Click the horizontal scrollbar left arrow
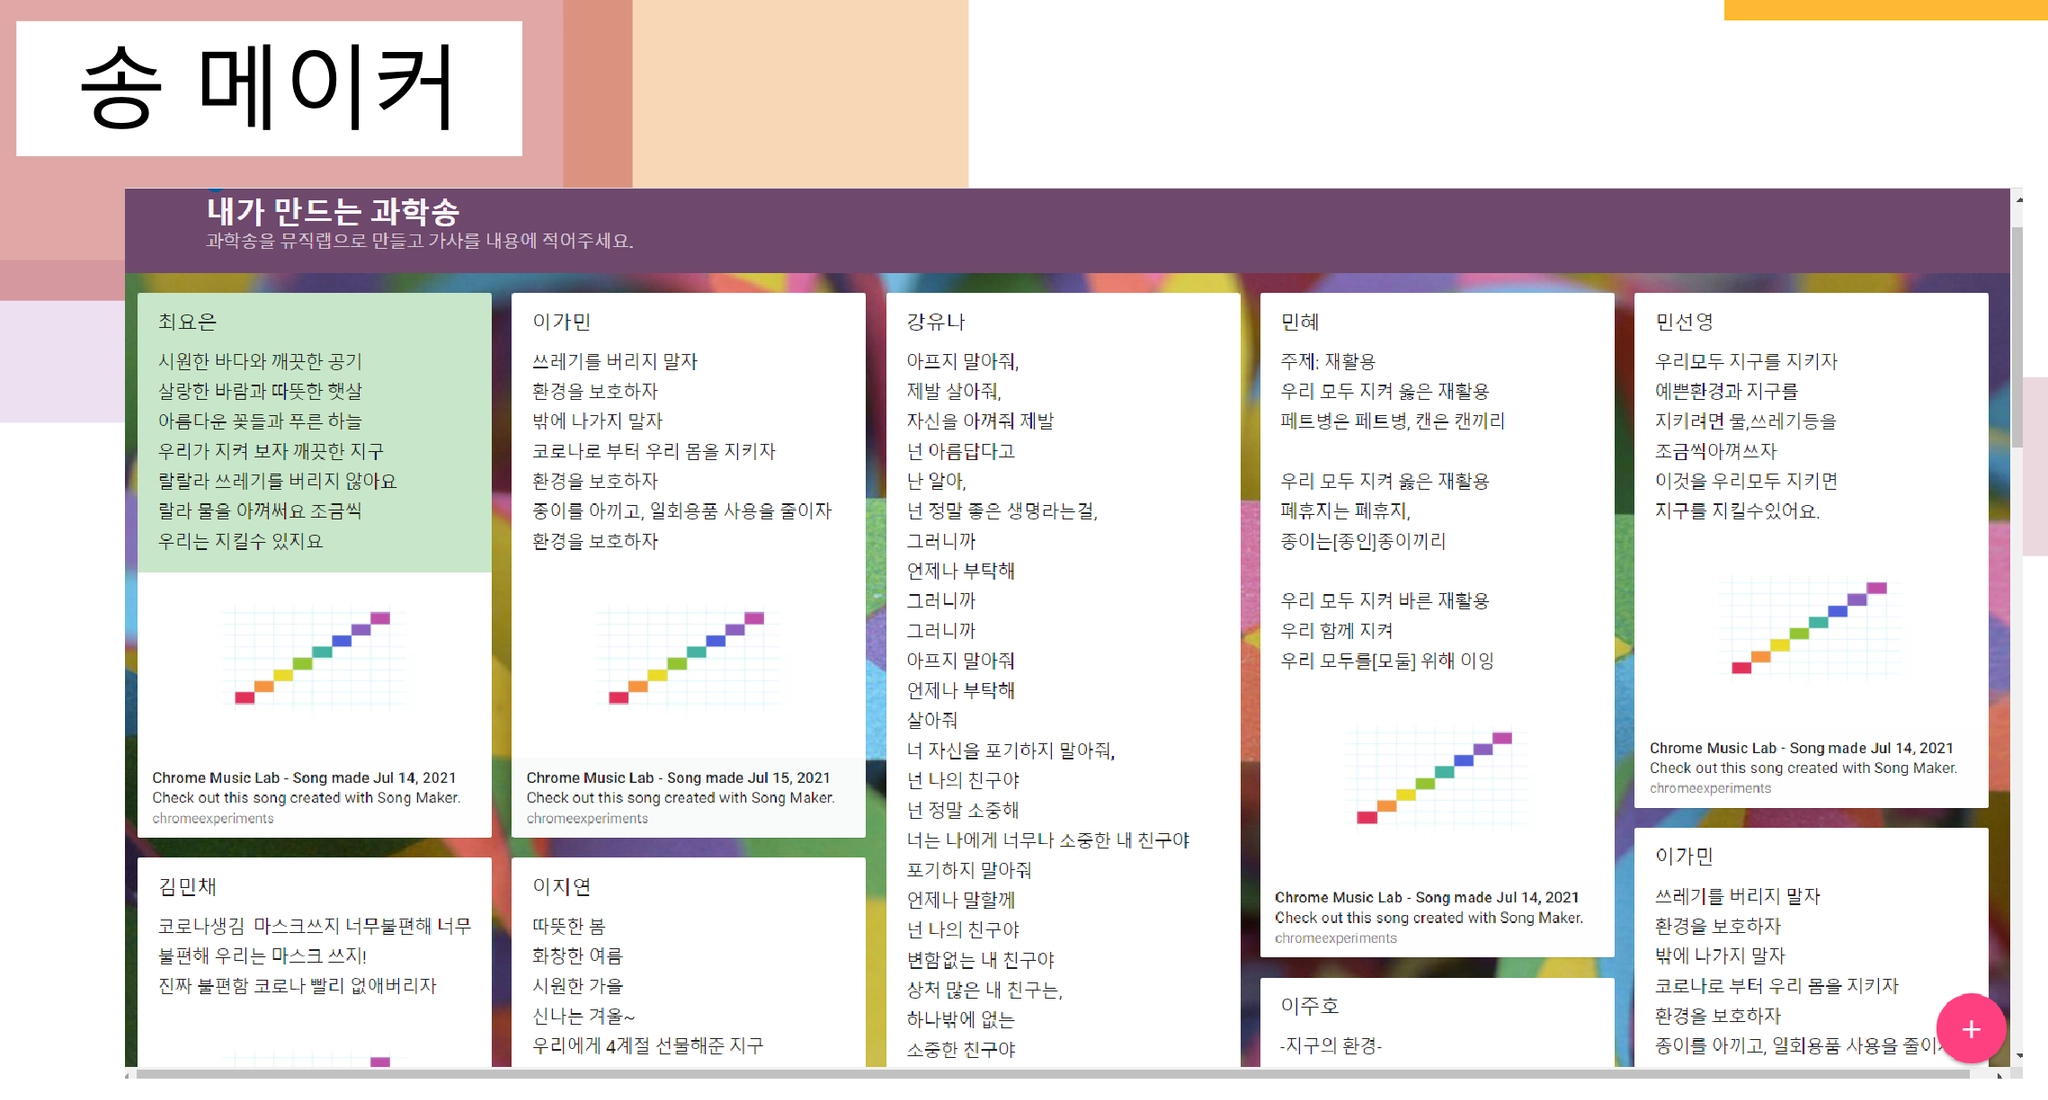 tap(128, 1075)
